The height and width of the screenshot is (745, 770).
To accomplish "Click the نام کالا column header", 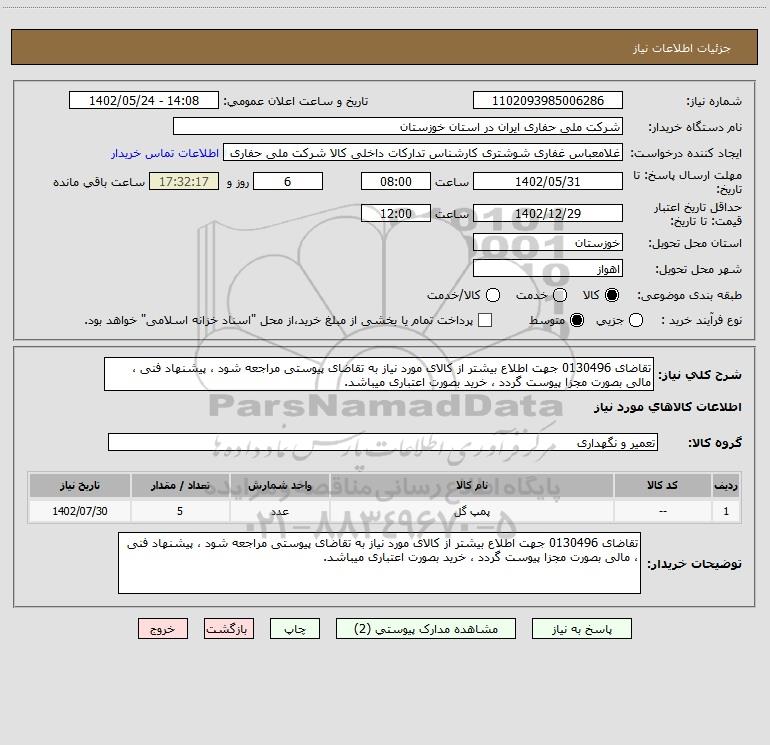I will 472,486.
